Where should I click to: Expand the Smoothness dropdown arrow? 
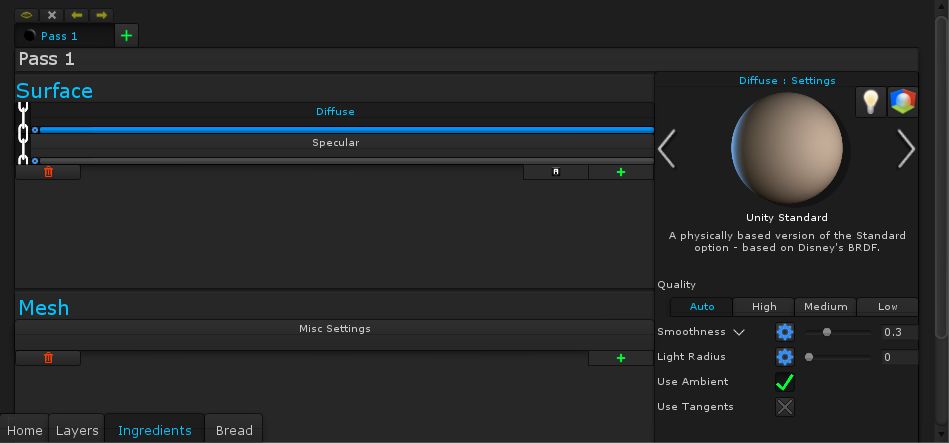(x=739, y=332)
